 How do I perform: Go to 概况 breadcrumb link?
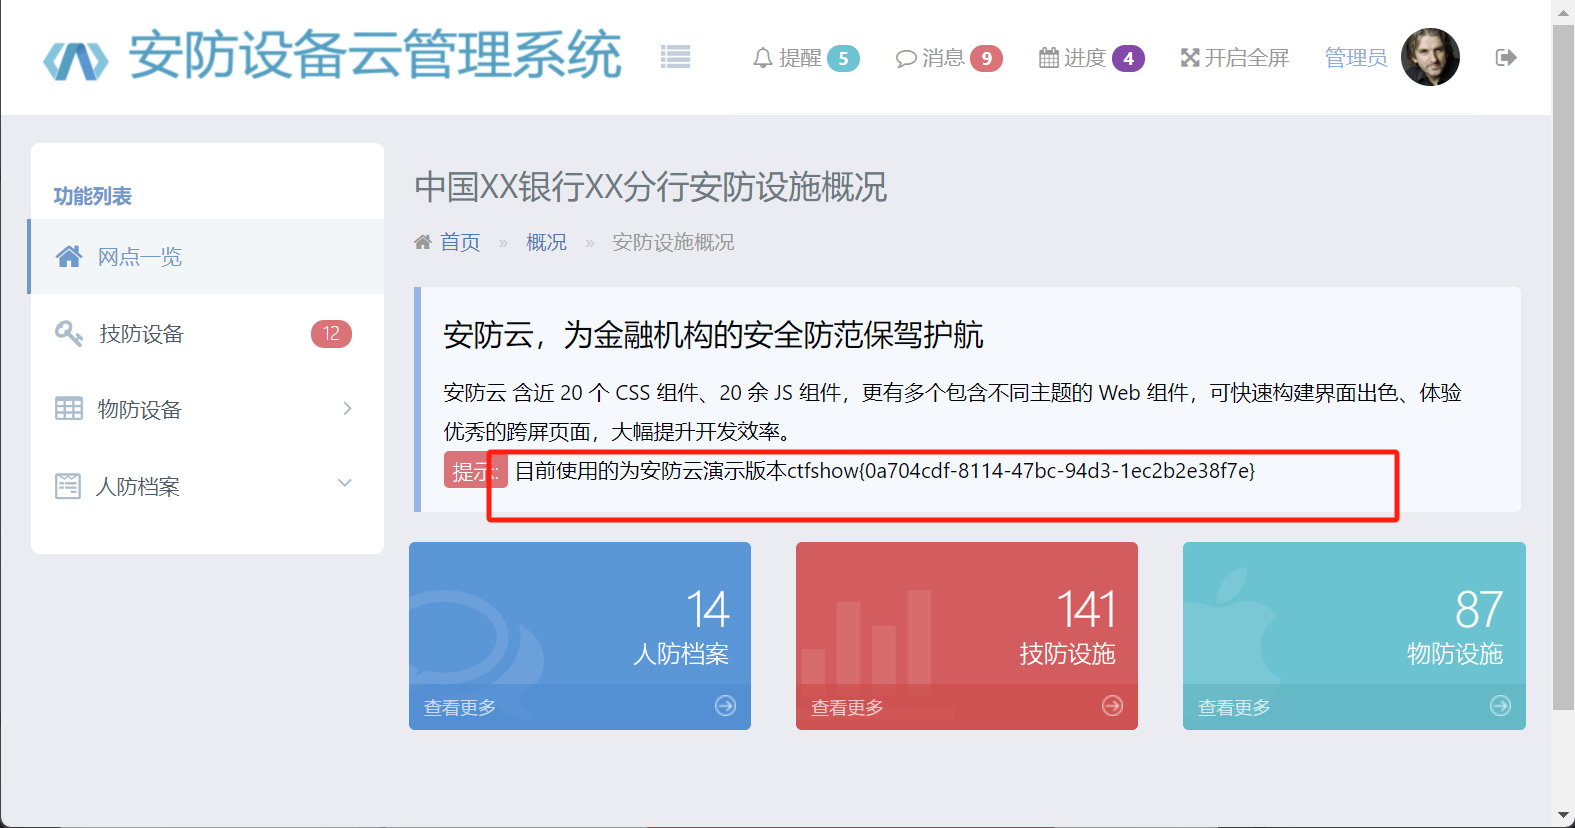point(546,242)
